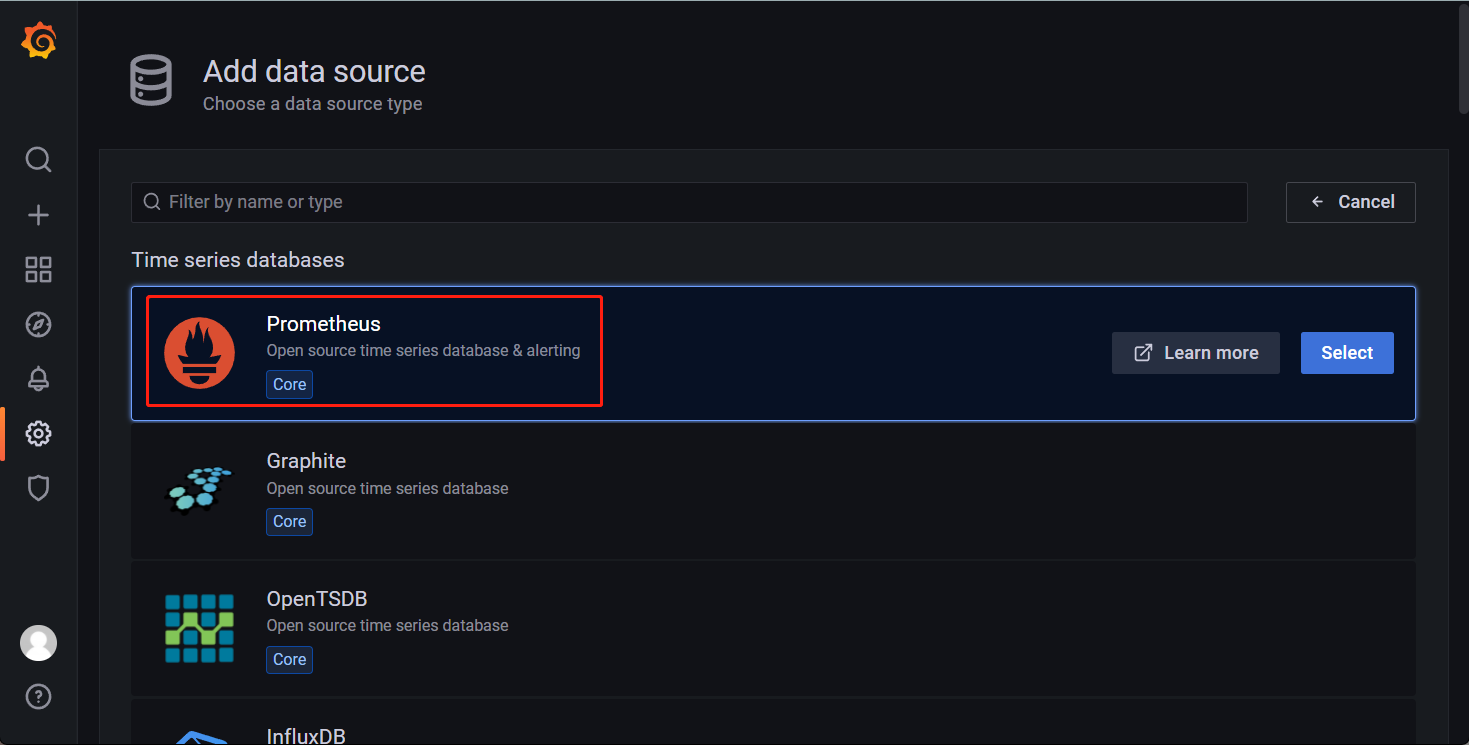Click the database icon beside Add data source
This screenshot has height=745, width=1469.
151,81
